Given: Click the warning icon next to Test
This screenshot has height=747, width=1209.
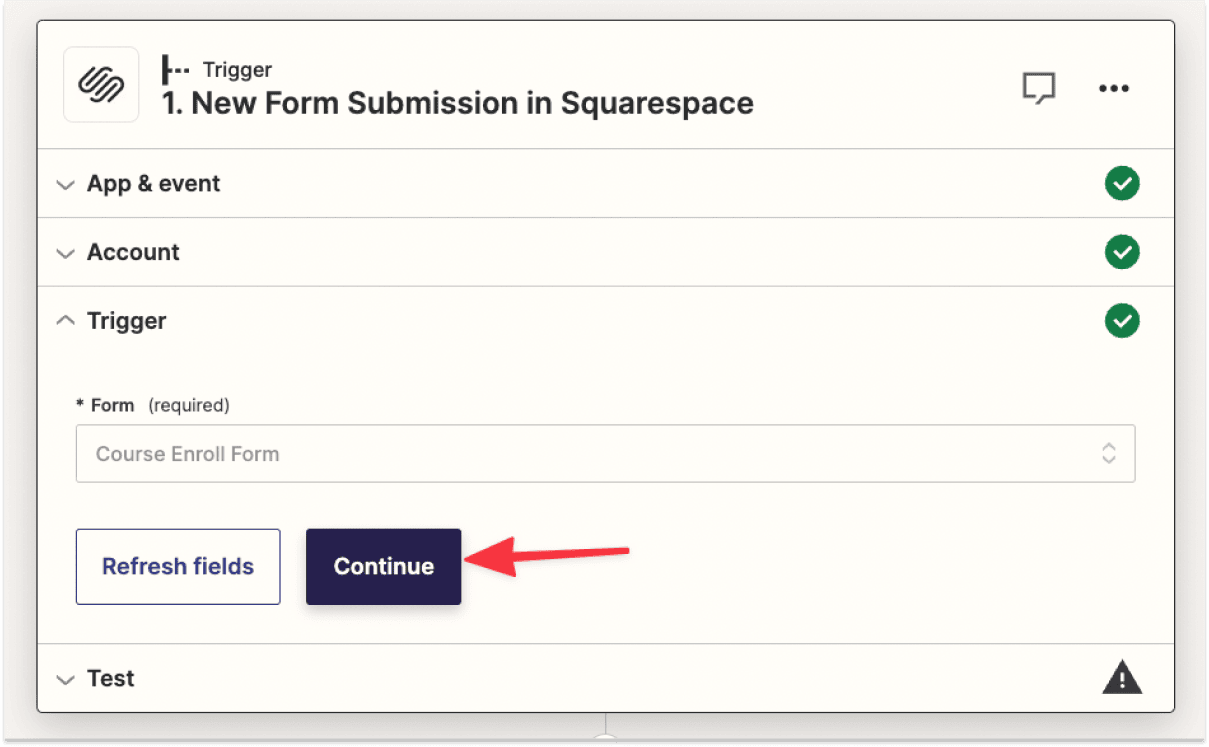Looking at the screenshot, I should 1122,678.
